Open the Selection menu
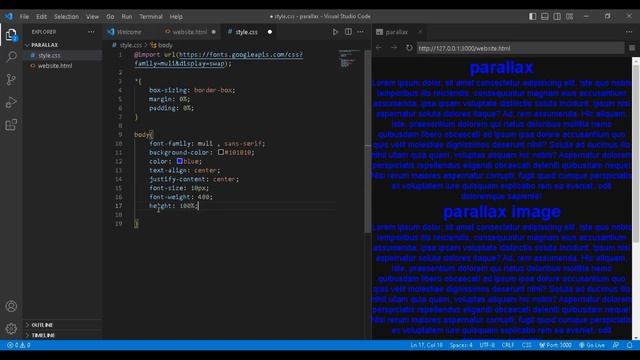The image size is (640, 360). (x=67, y=17)
